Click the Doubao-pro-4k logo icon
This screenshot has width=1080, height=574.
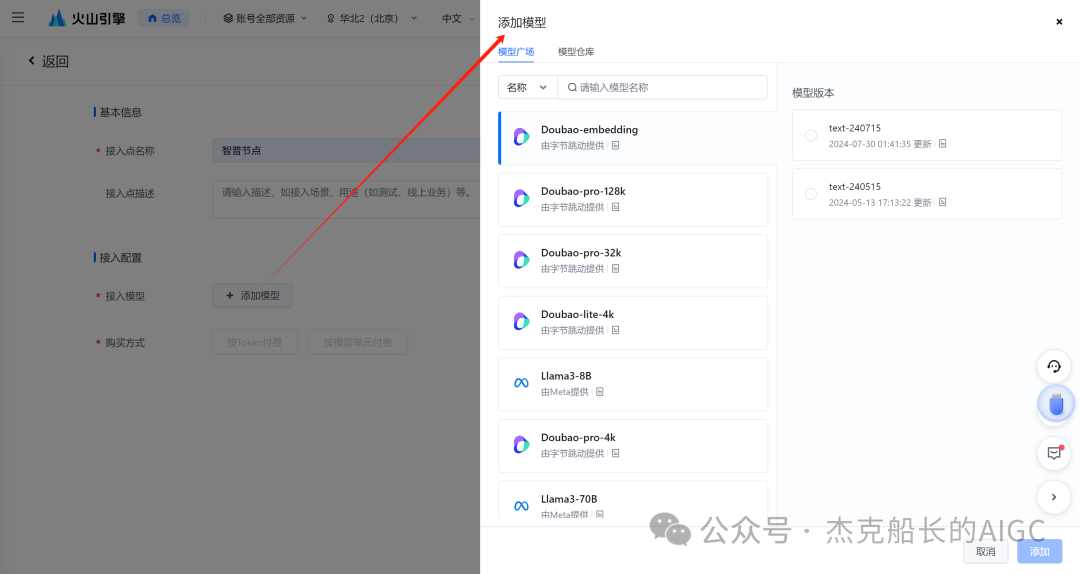[x=521, y=444]
